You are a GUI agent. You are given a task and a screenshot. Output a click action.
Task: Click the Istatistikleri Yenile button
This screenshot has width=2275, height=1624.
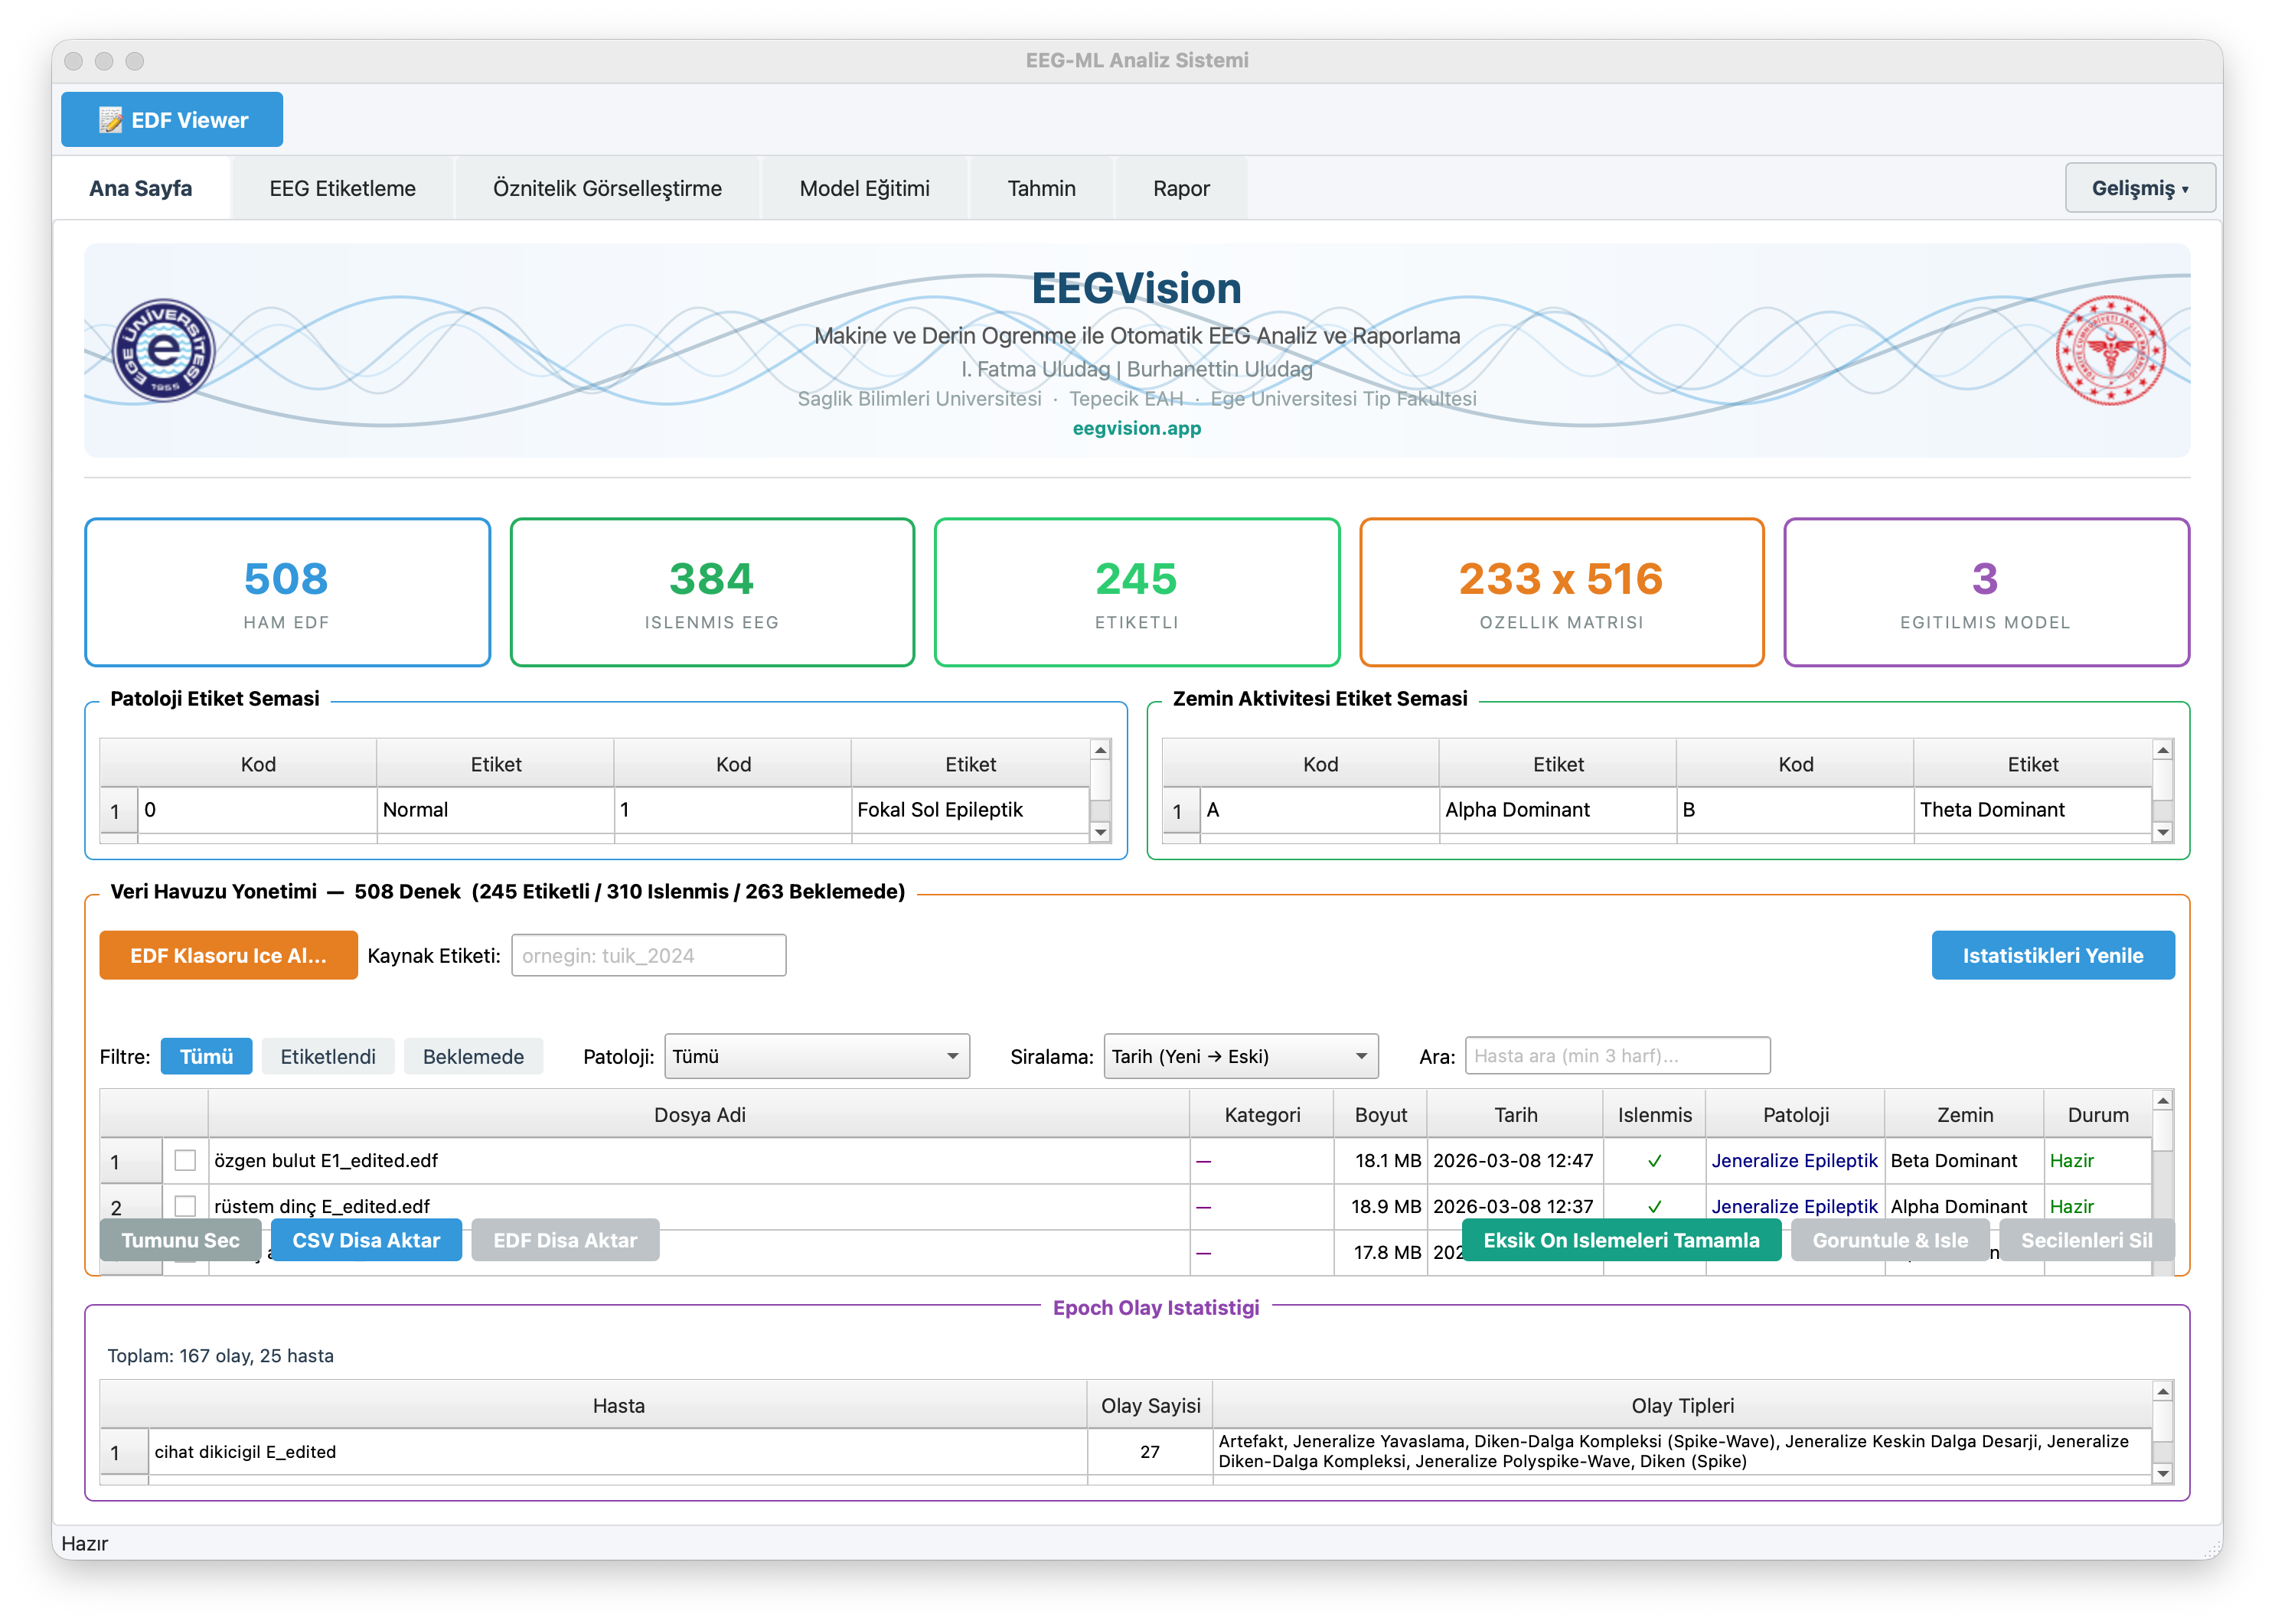click(2053, 955)
